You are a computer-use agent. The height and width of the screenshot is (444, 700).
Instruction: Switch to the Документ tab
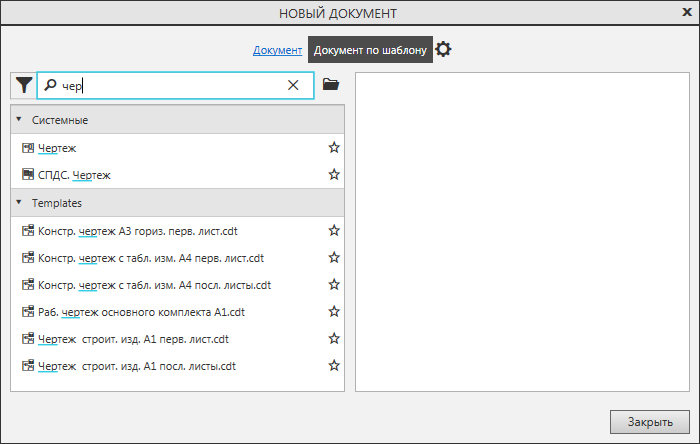pos(277,50)
